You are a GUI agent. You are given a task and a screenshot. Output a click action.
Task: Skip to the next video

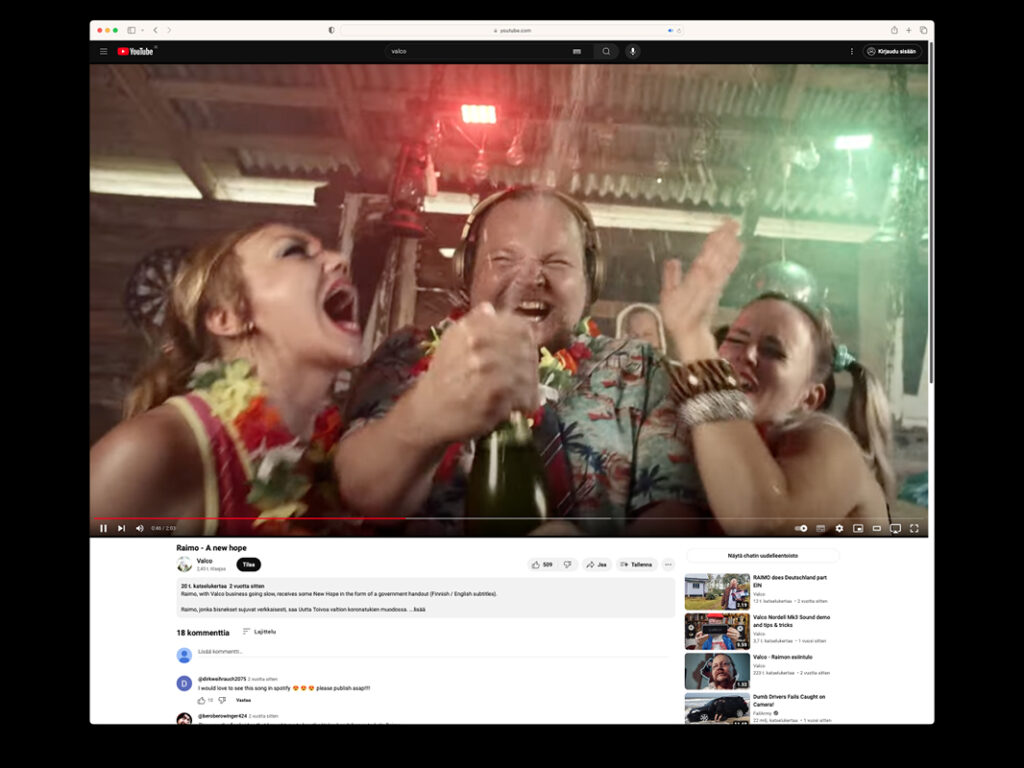pos(121,528)
